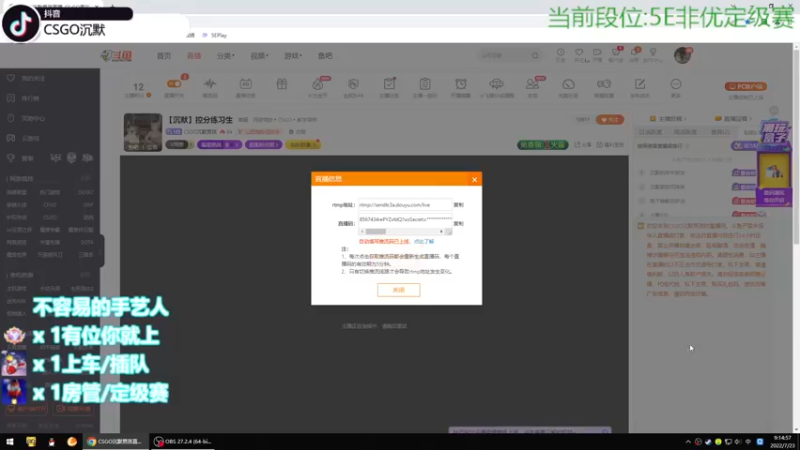Switch to 周活跃度 tab
Screen dimensions: 800x450
[685, 132]
